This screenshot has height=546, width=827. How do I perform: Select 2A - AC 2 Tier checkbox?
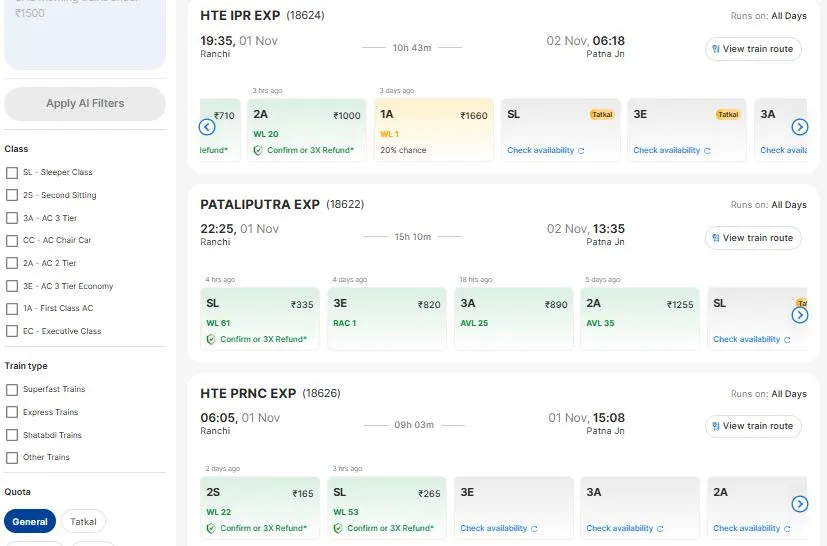click(12, 263)
